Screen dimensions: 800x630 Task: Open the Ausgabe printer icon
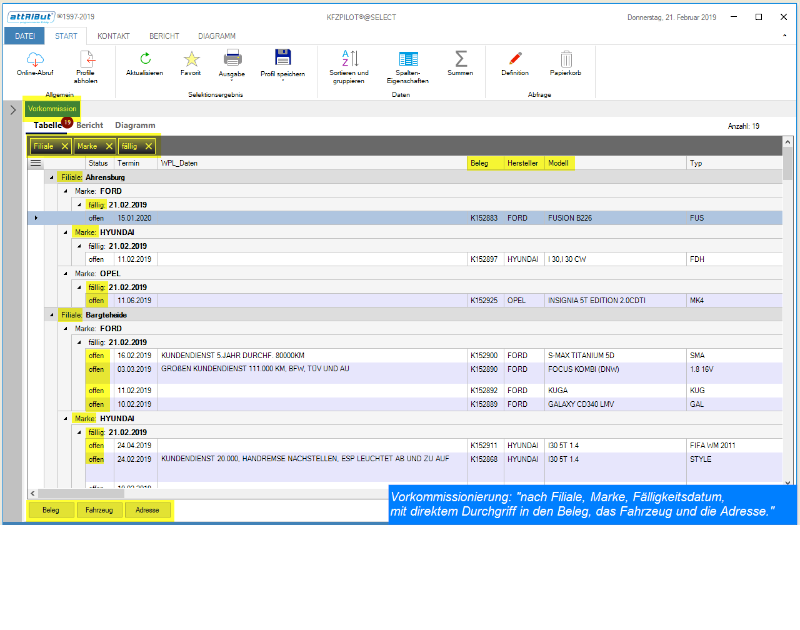coord(232,59)
